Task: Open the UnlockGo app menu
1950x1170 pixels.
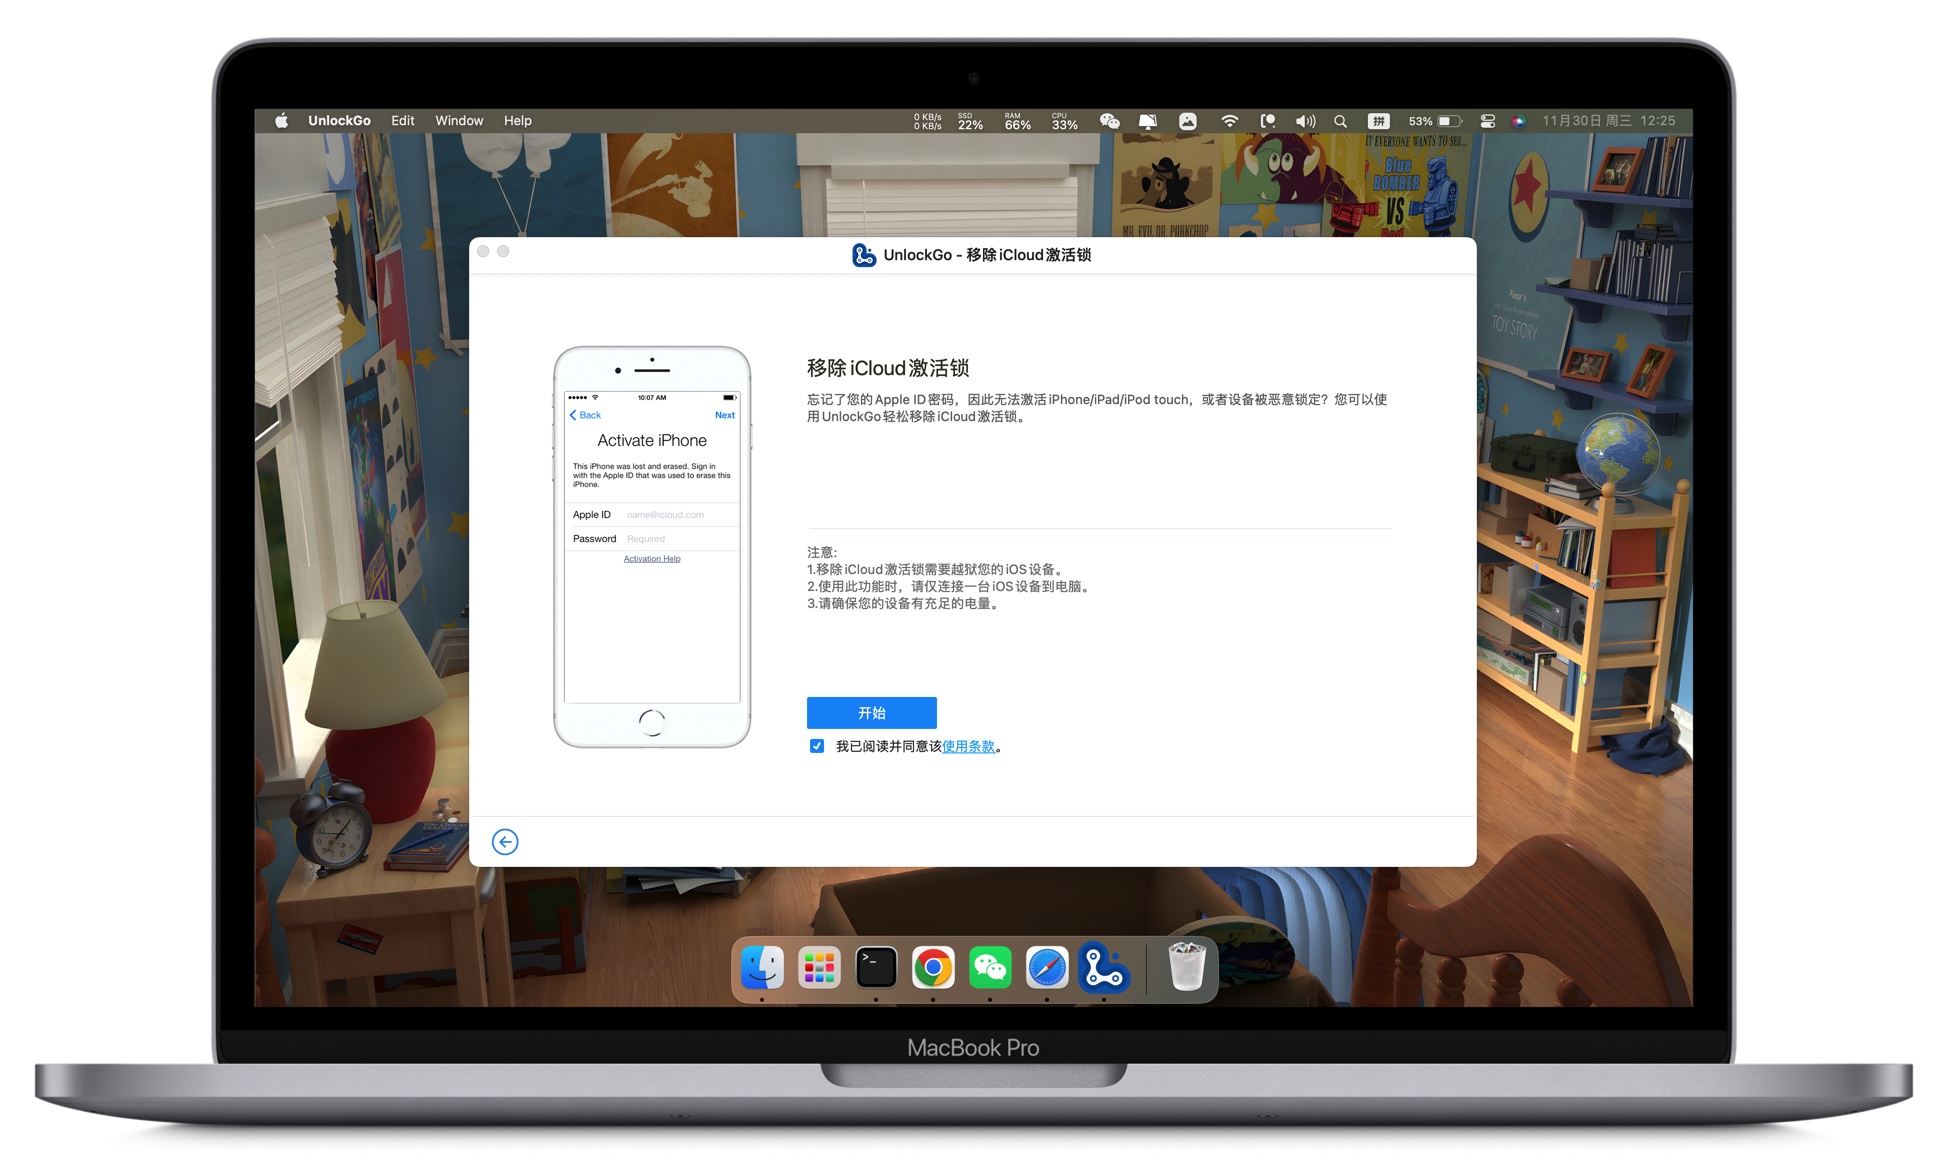Action: (339, 120)
